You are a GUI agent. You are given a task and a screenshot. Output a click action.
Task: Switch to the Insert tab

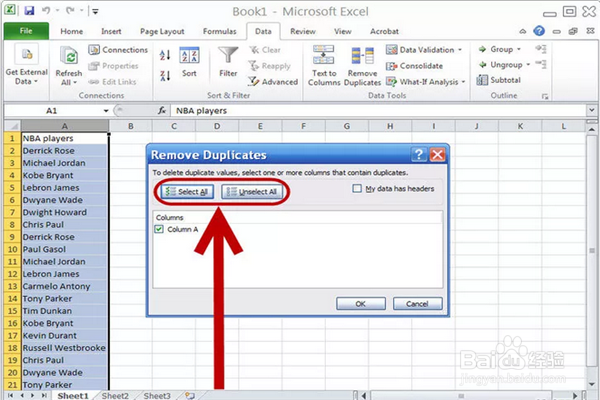(111, 31)
